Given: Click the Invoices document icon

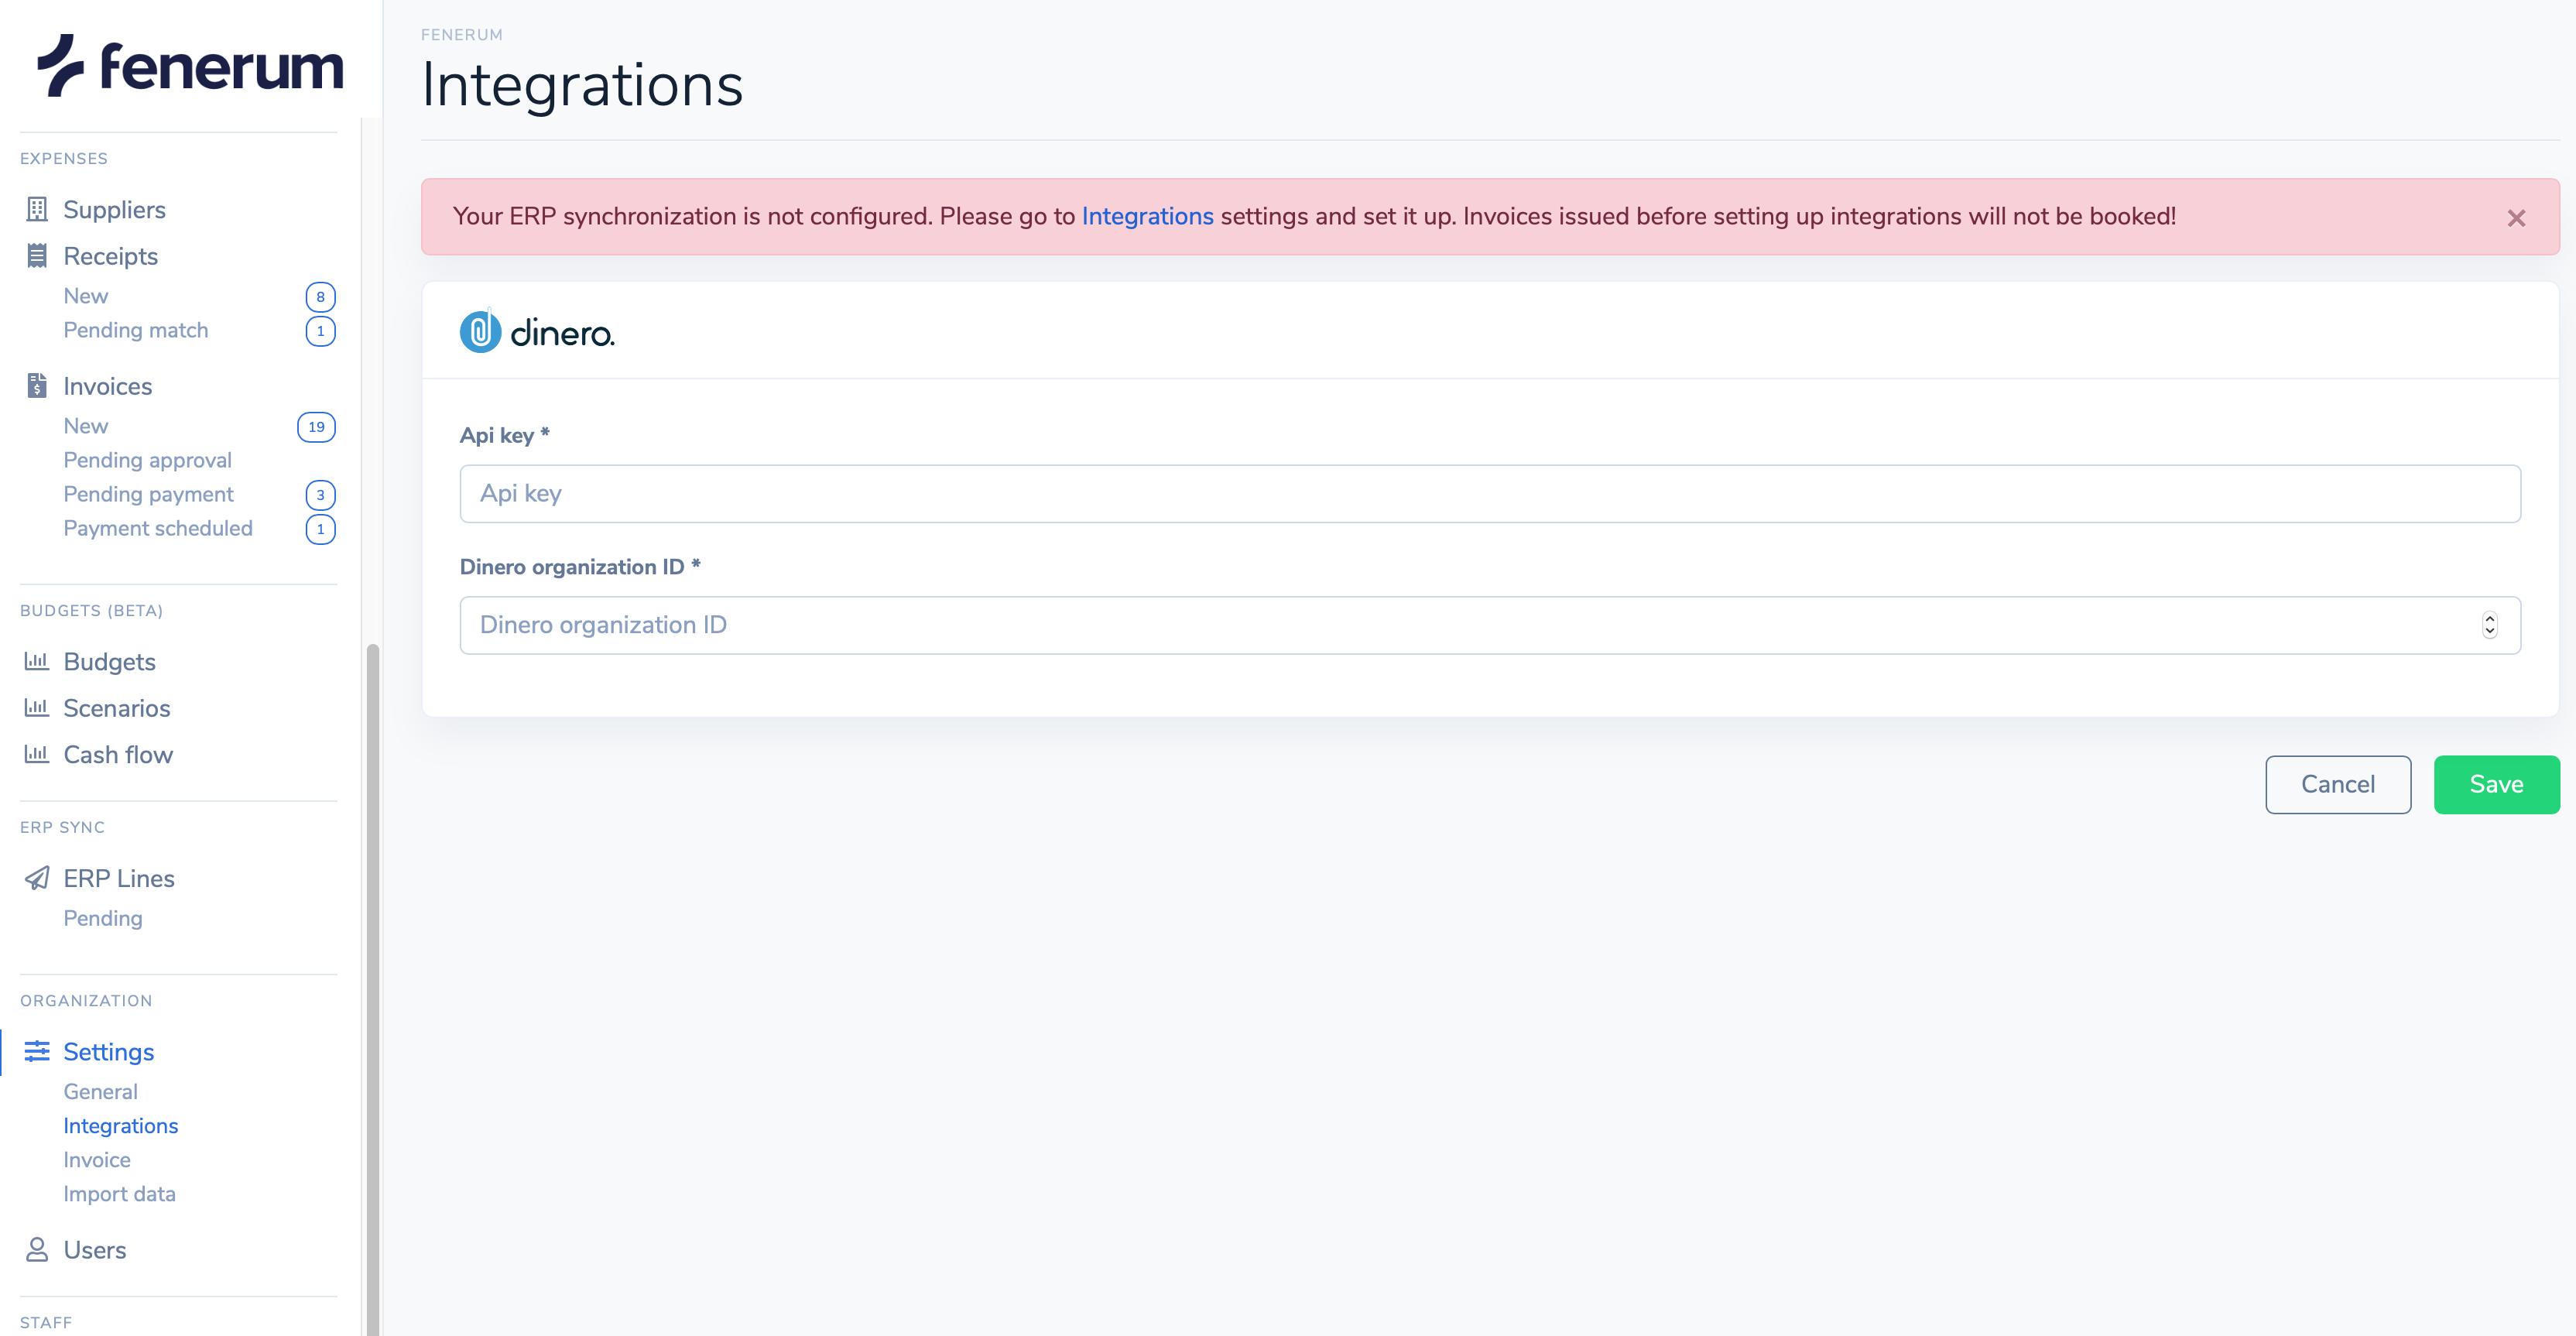Looking at the screenshot, I should (x=37, y=386).
